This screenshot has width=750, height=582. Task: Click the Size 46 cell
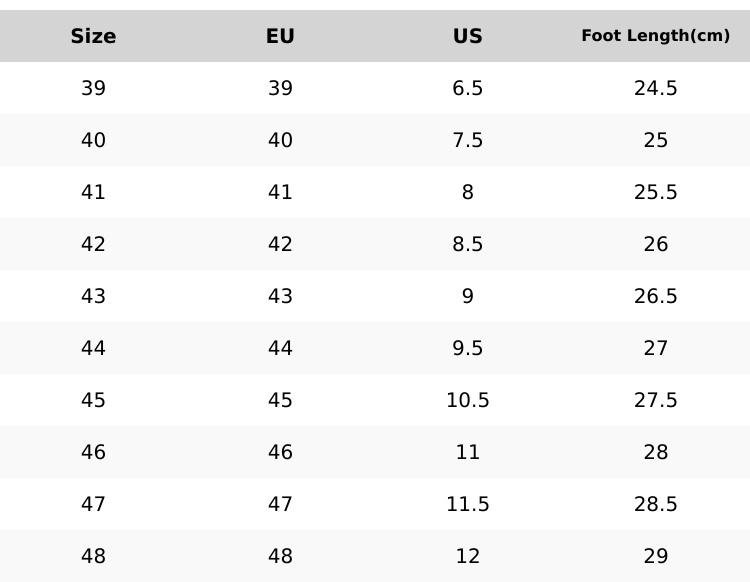pyautogui.click(x=93, y=452)
